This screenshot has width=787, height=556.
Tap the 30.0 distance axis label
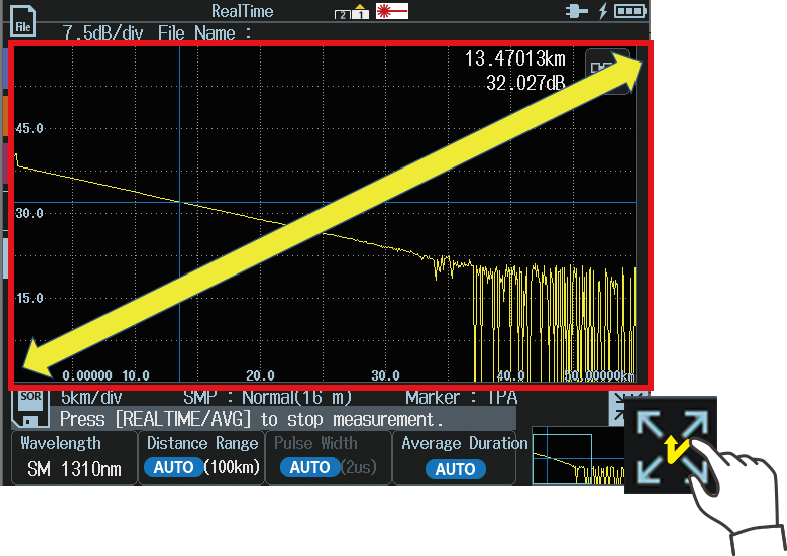[385, 375]
